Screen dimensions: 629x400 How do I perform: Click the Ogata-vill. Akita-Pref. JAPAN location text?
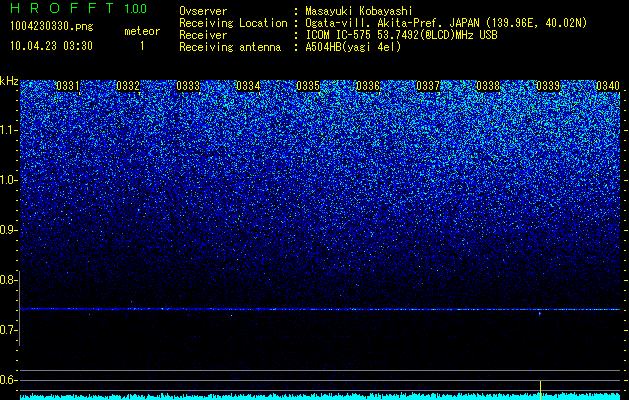446,23
